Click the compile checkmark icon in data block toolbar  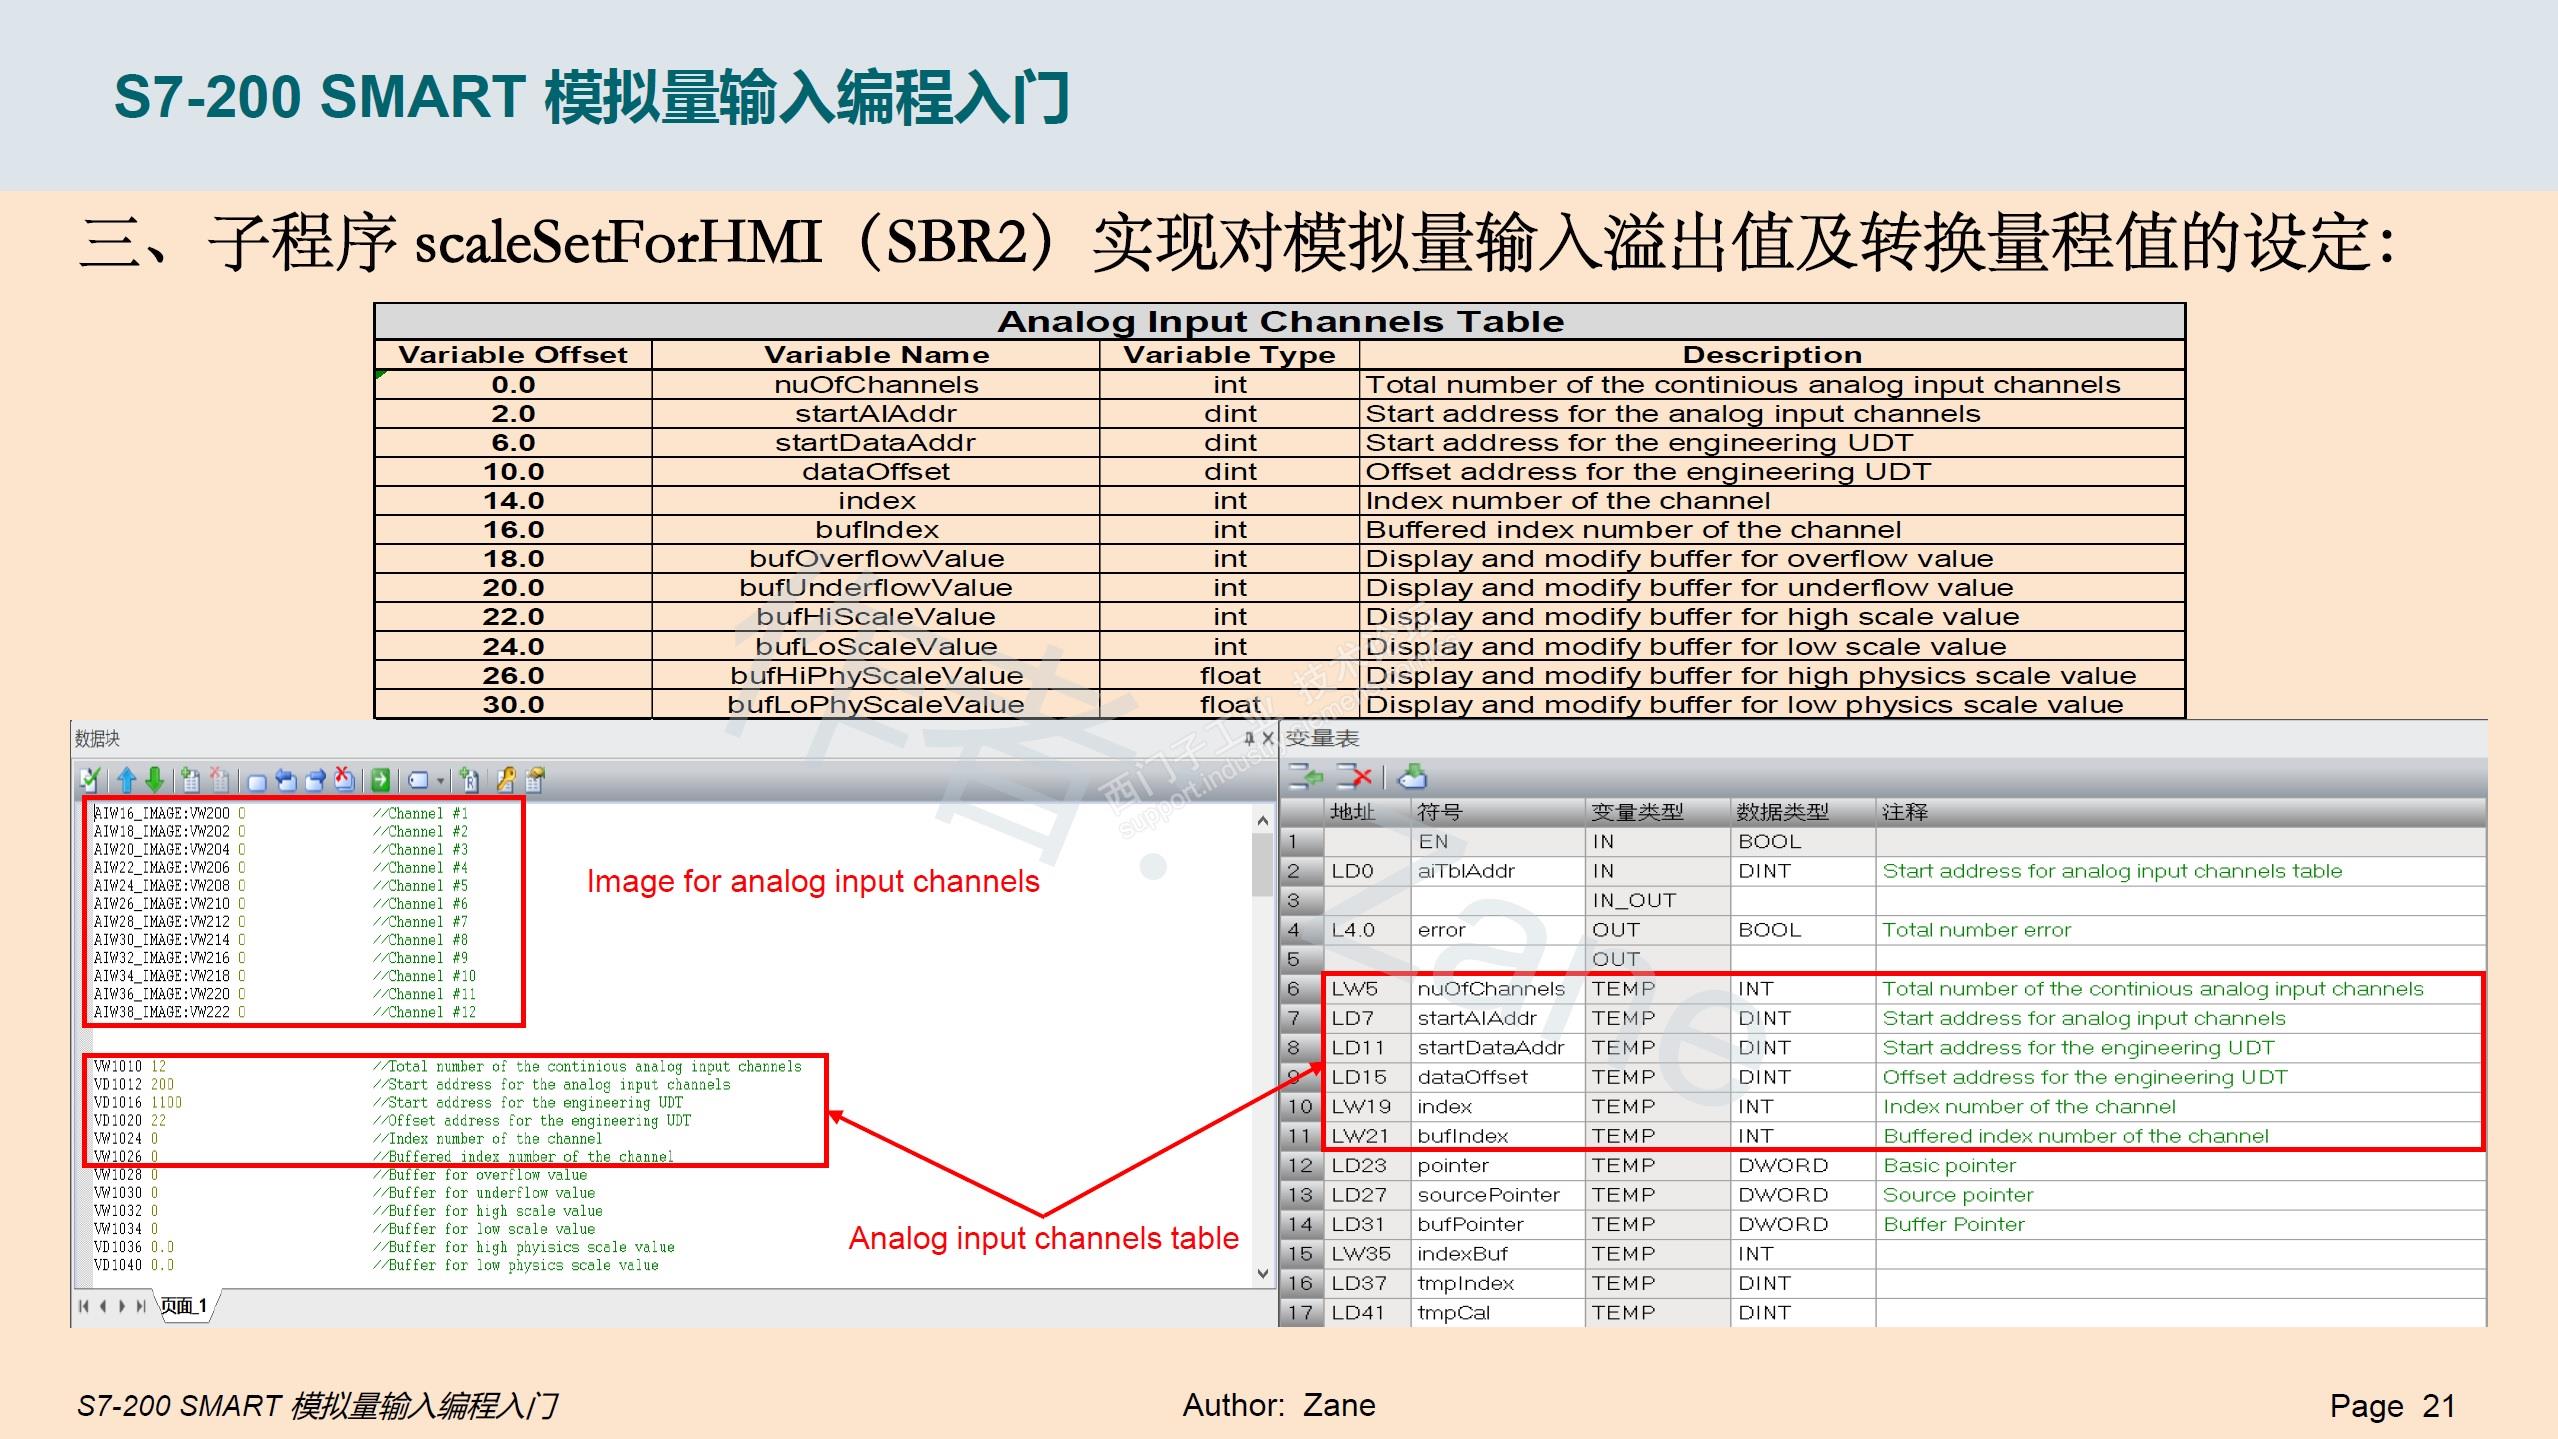coord(89,780)
